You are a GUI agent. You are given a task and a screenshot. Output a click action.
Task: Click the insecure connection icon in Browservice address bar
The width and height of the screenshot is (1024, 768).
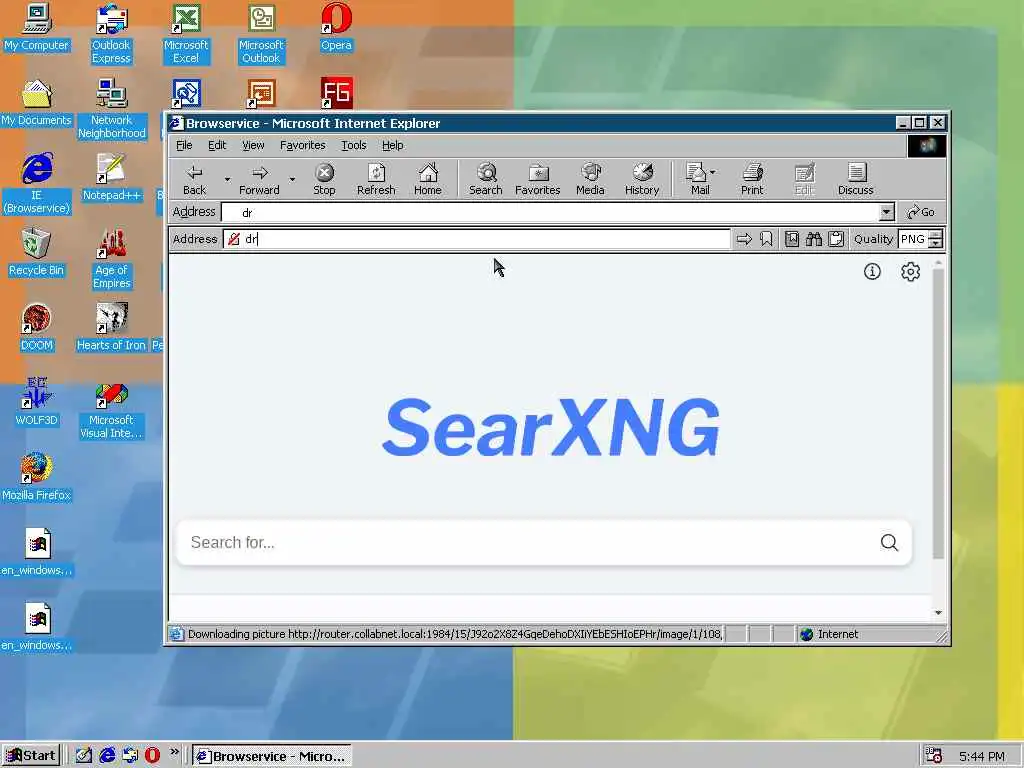[x=233, y=239]
